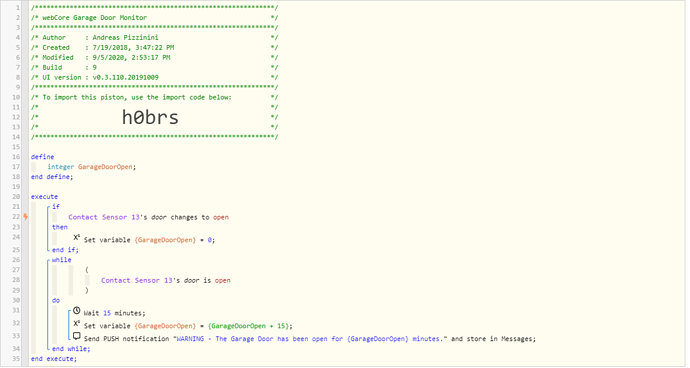Screen dimensions: 690x368
Task: Select the import code h0brs
Action: point(150,118)
